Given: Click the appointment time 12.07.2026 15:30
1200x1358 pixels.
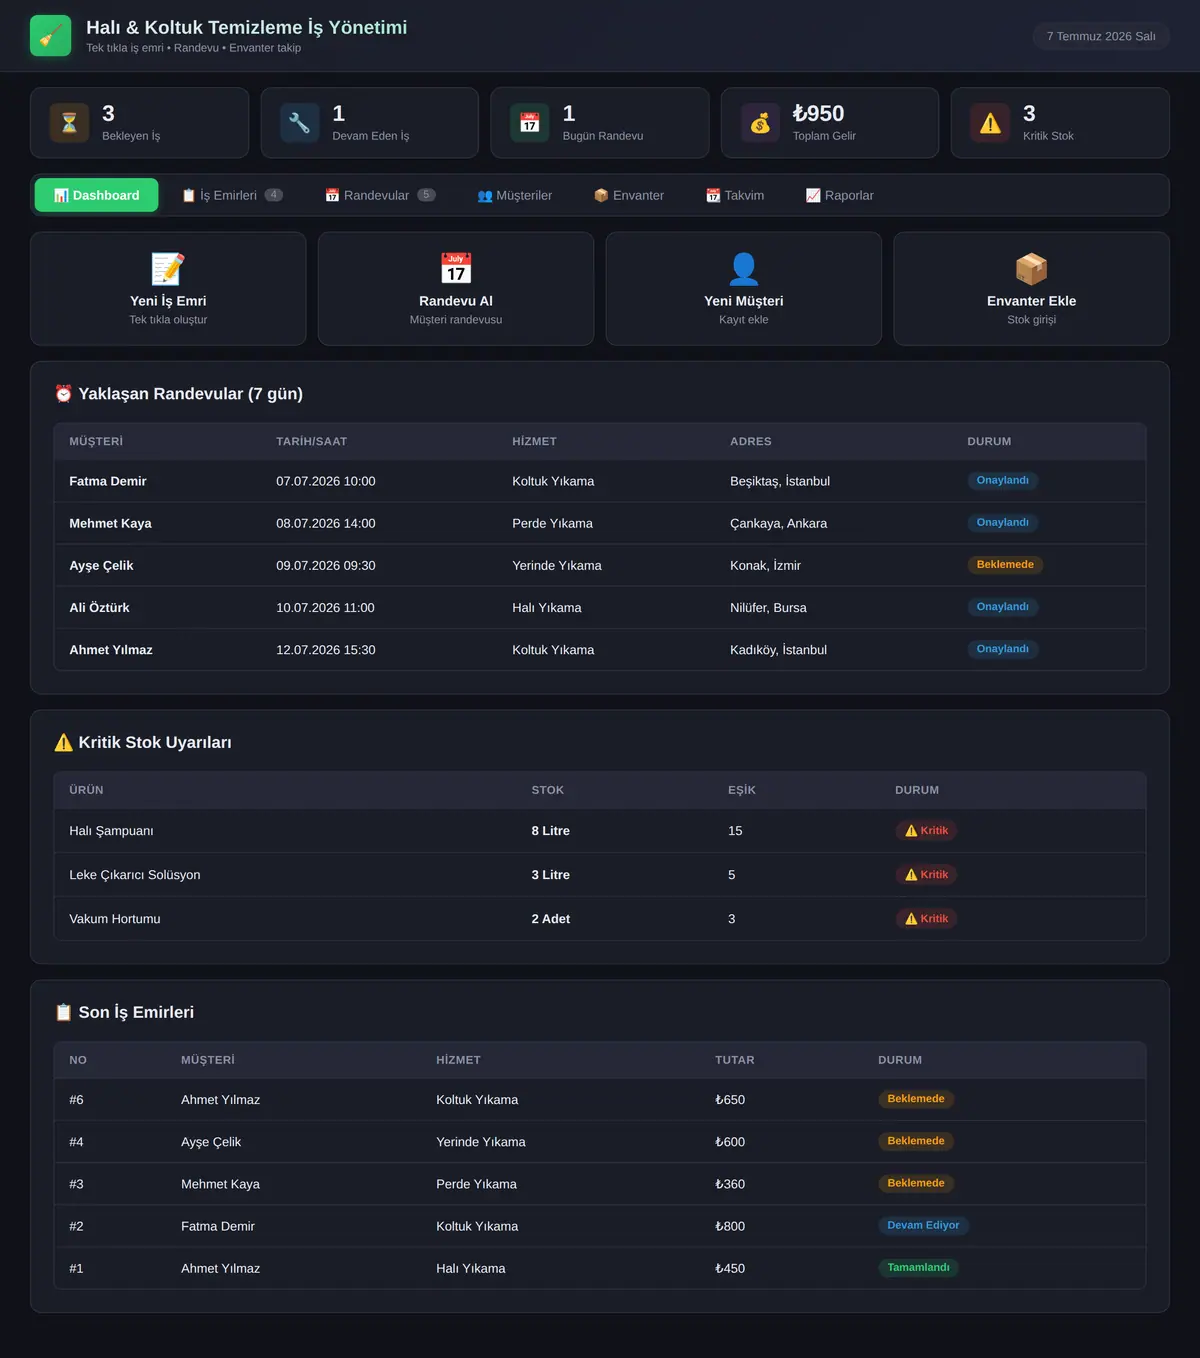Looking at the screenshot, I should (x=326, y=650).
